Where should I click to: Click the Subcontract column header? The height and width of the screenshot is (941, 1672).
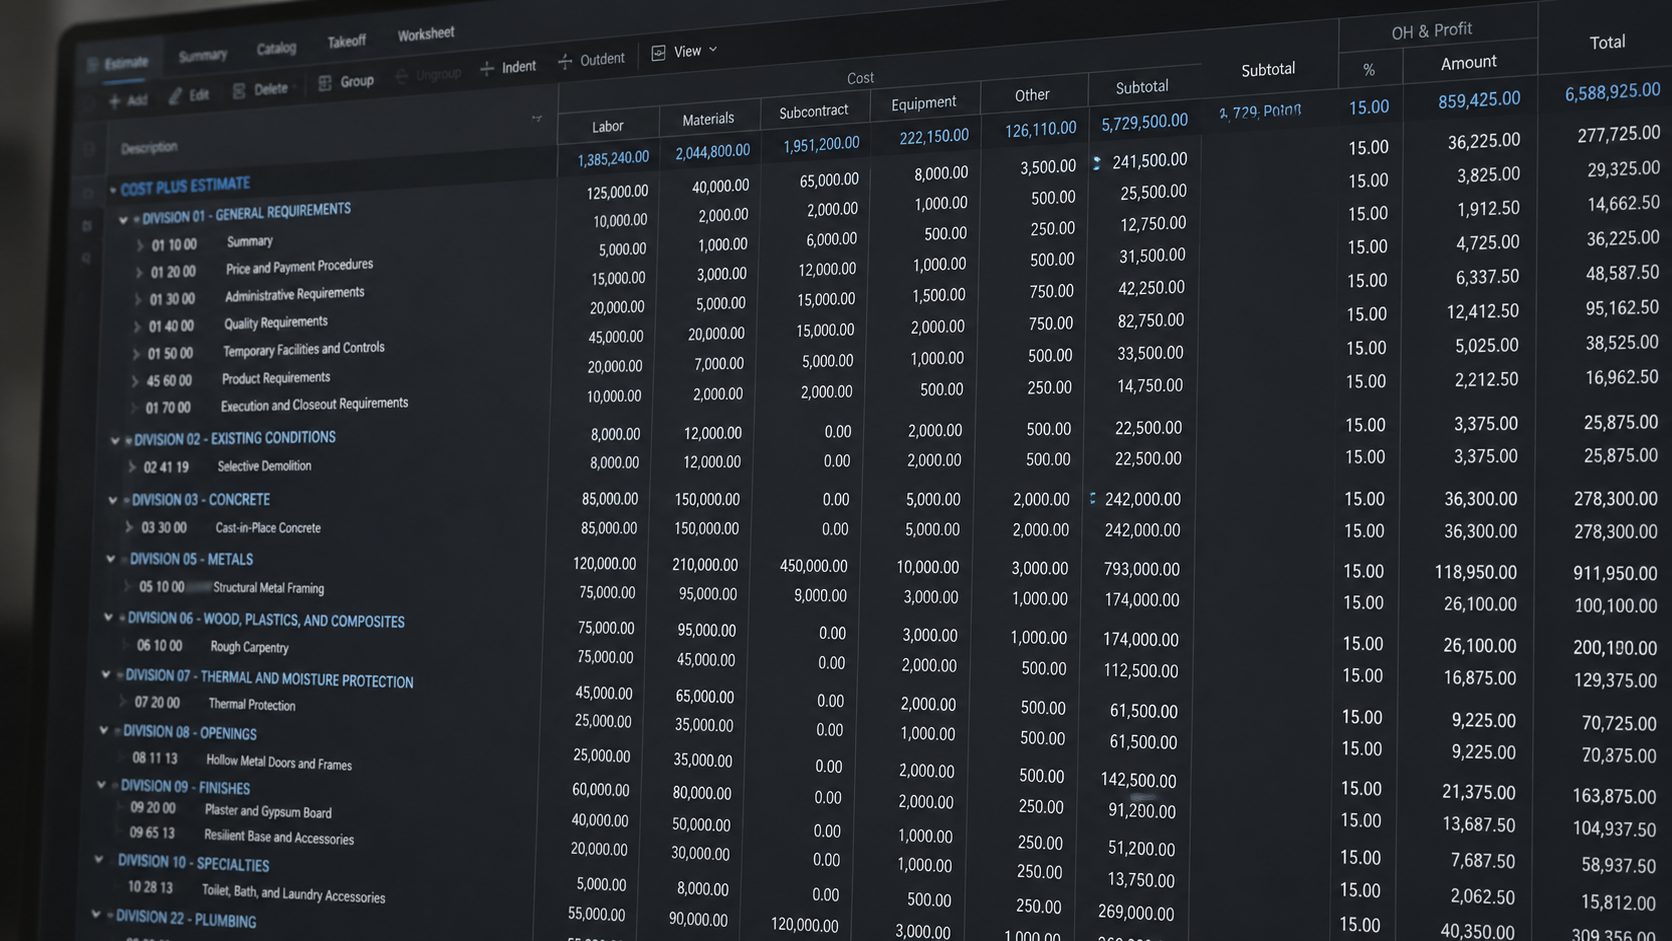(x=814, y=111)
